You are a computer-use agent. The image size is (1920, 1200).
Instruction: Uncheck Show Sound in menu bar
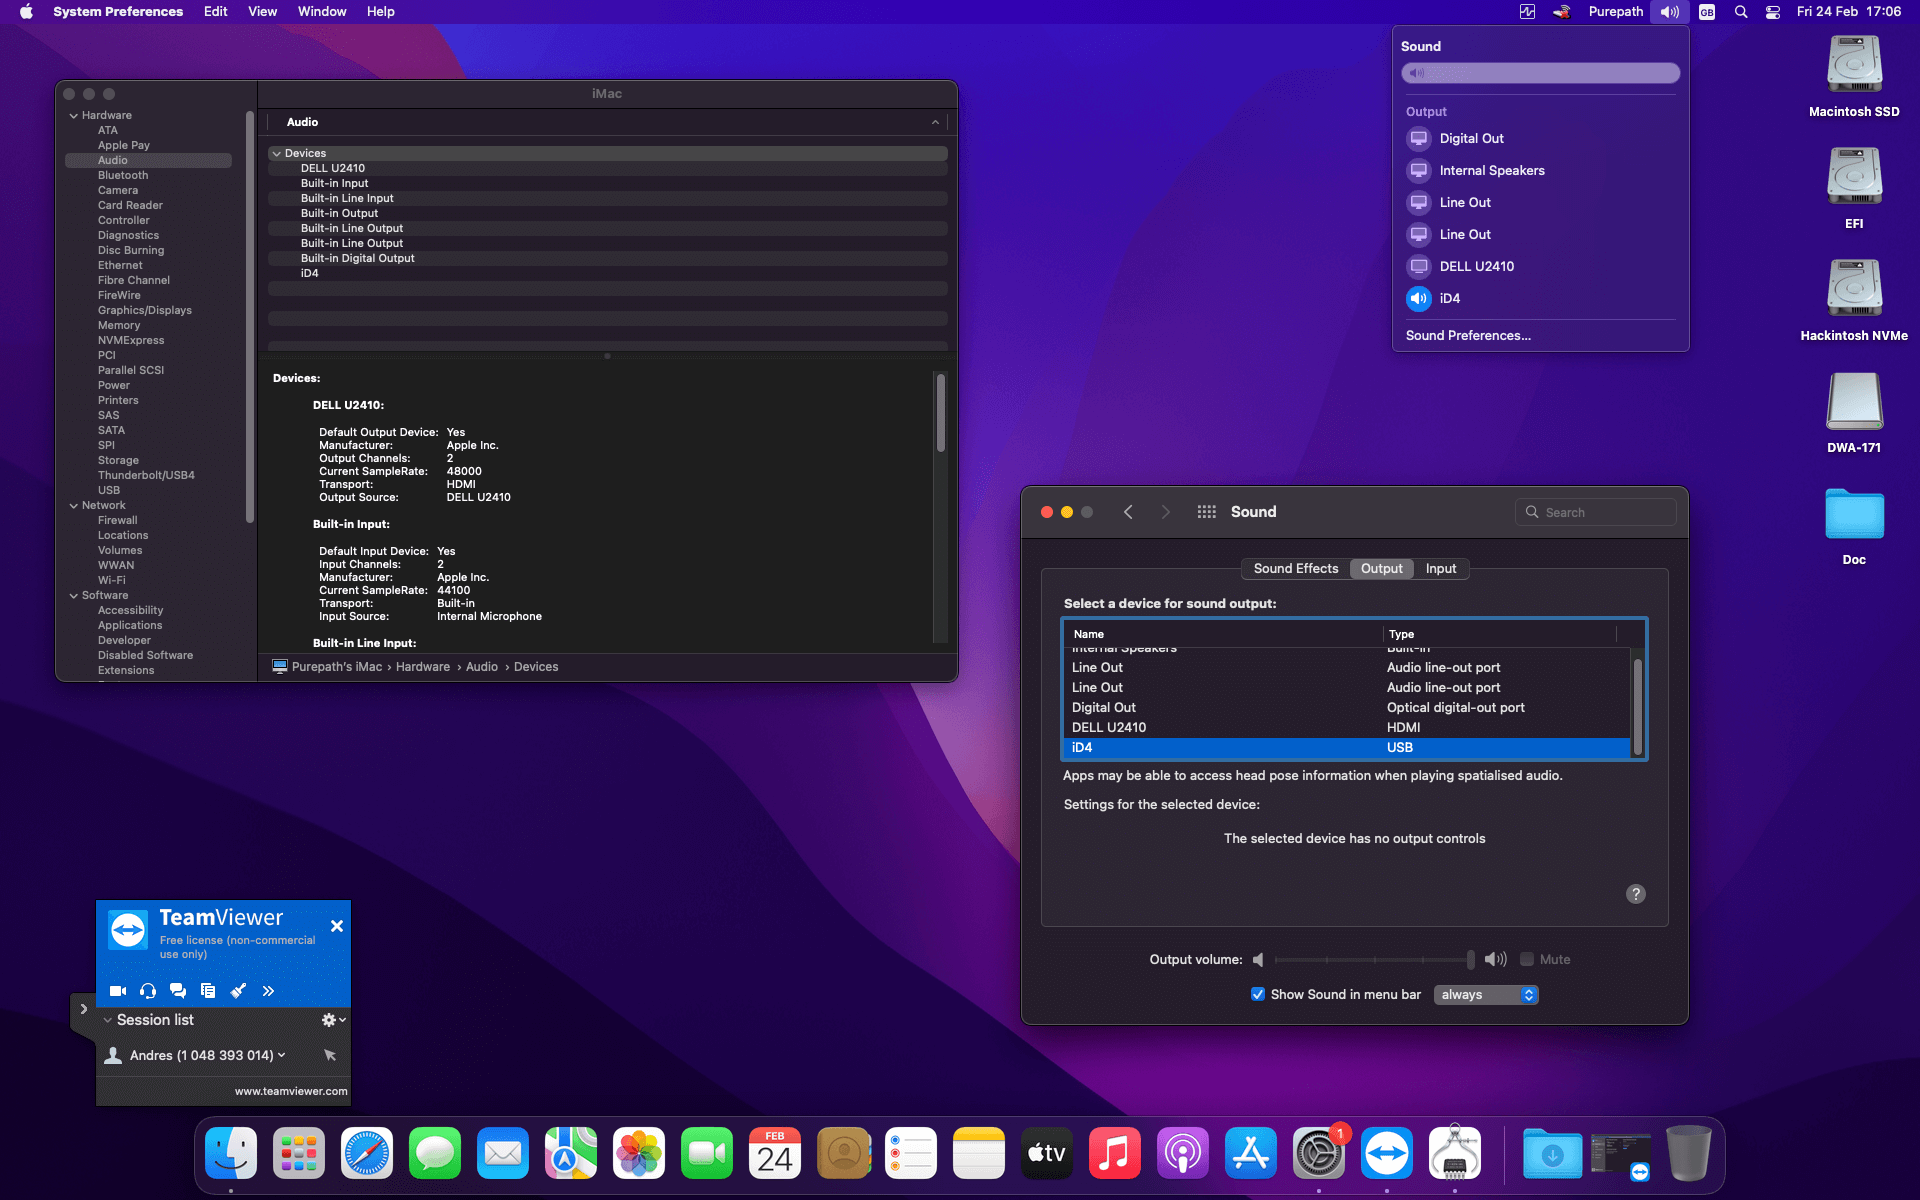tap(1258, 994)
